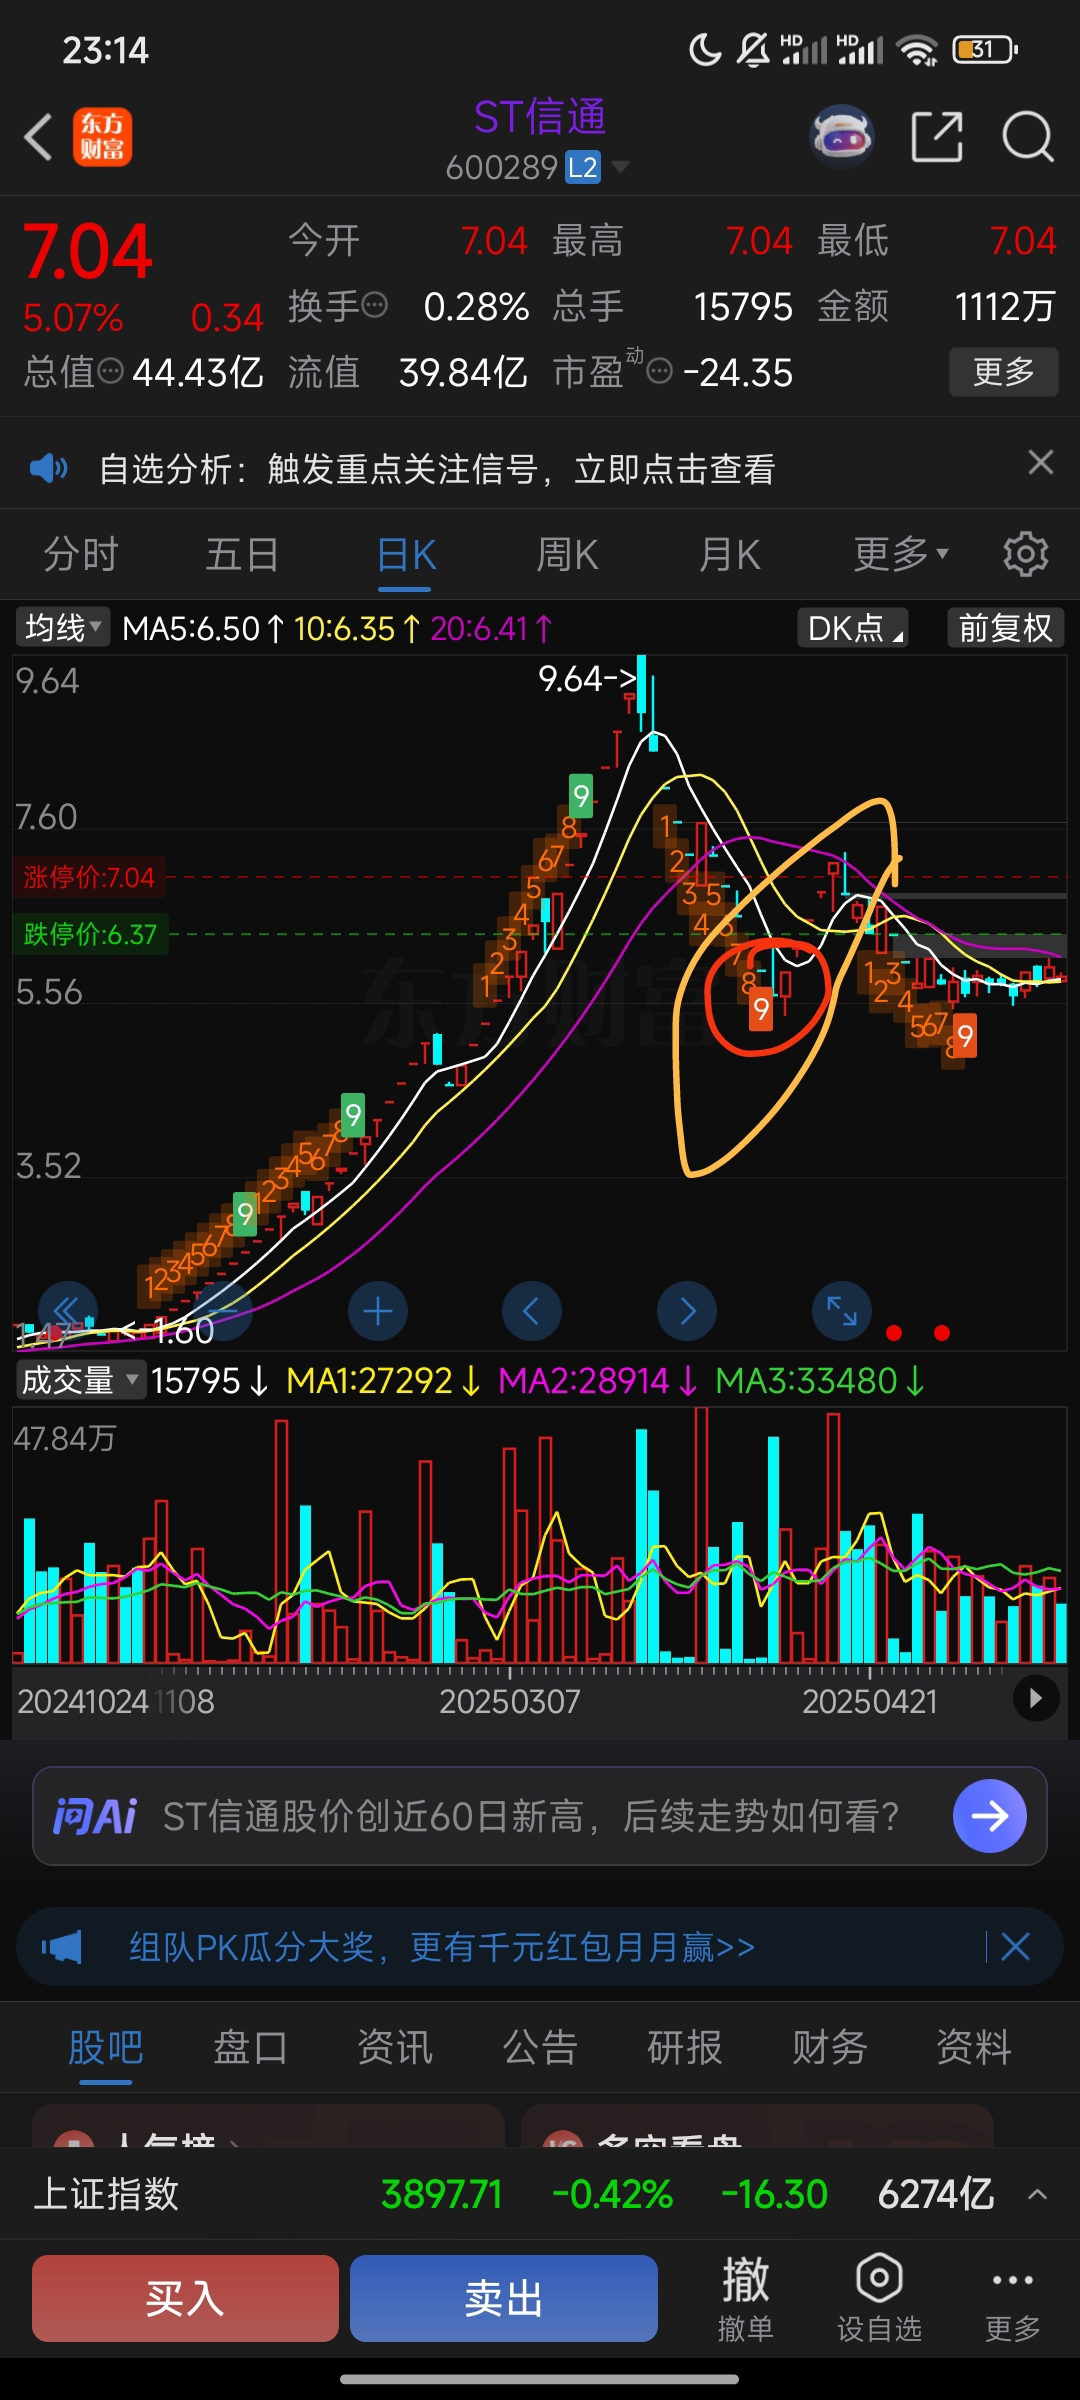
Task: Expand the 成交量 indicator dropdown
Action: 81,1380
